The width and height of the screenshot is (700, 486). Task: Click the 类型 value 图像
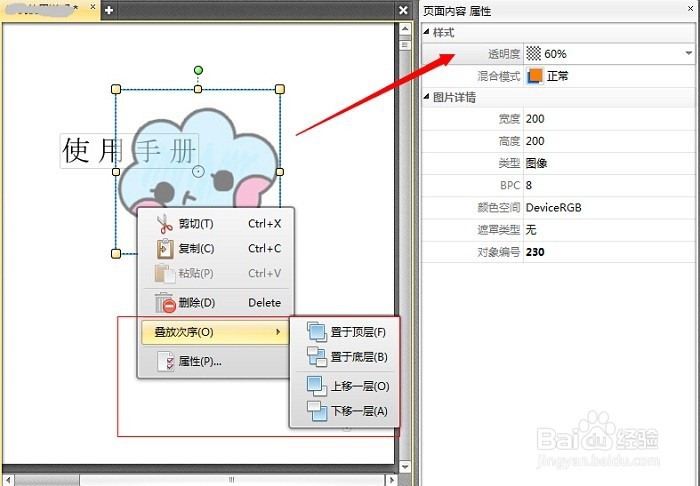(x=536, y=163)
